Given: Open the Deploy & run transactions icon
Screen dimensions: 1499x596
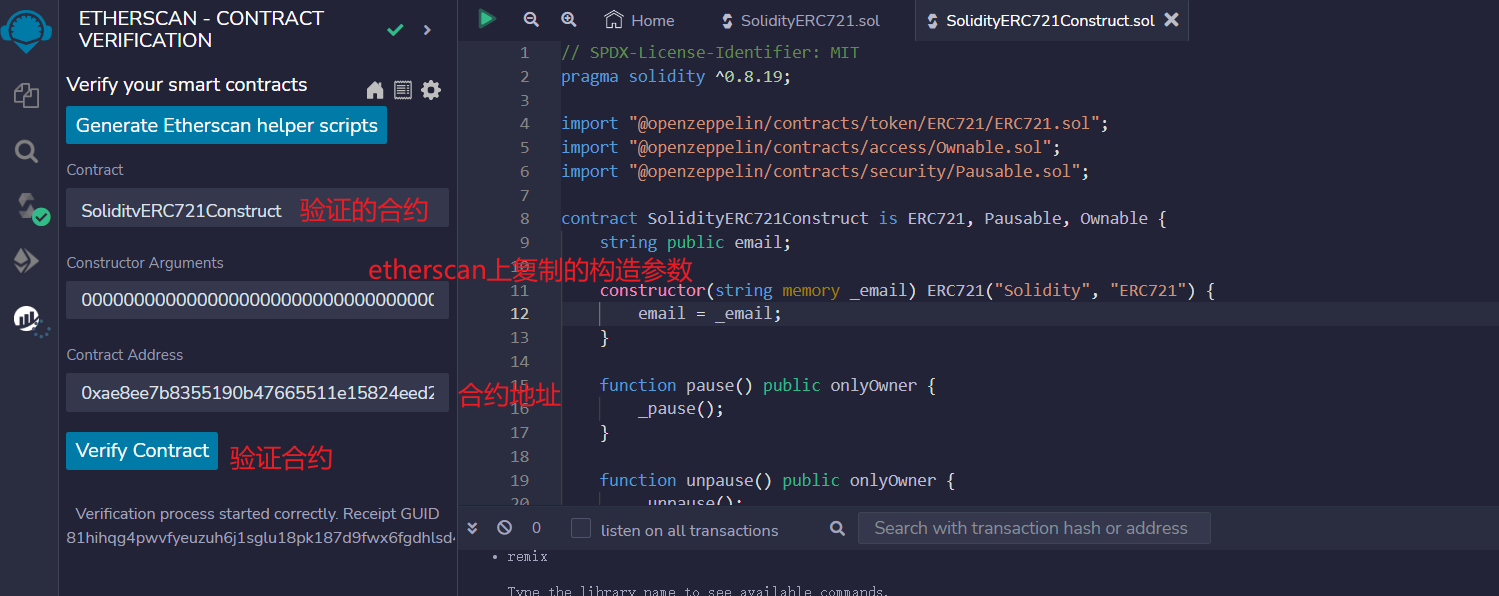Looking at the screenshot, I should click(27, 261).
